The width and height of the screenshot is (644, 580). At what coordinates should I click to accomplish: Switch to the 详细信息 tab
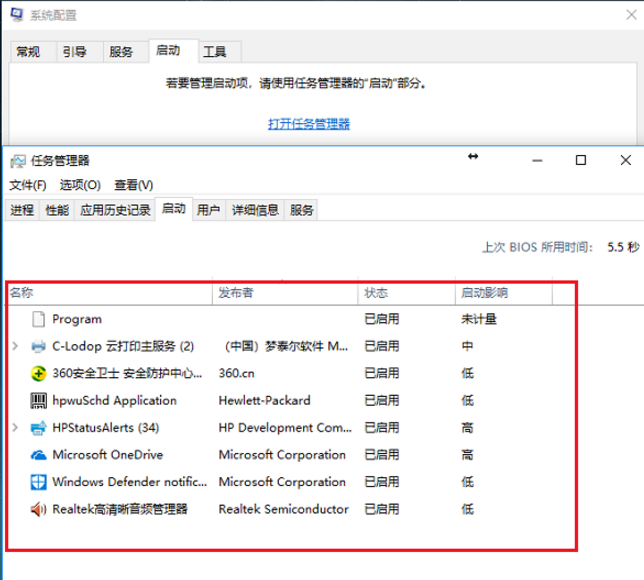(255, 210)
